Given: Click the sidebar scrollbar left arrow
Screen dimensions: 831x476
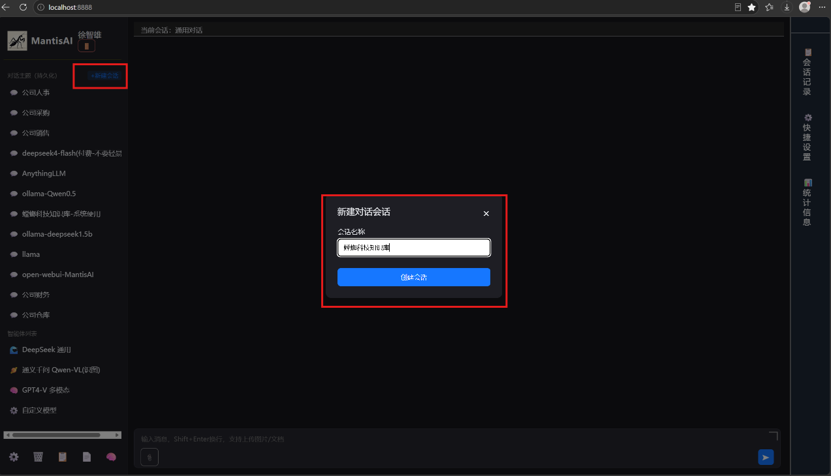Looking at the screenshot, I should [x=7, y=435].
